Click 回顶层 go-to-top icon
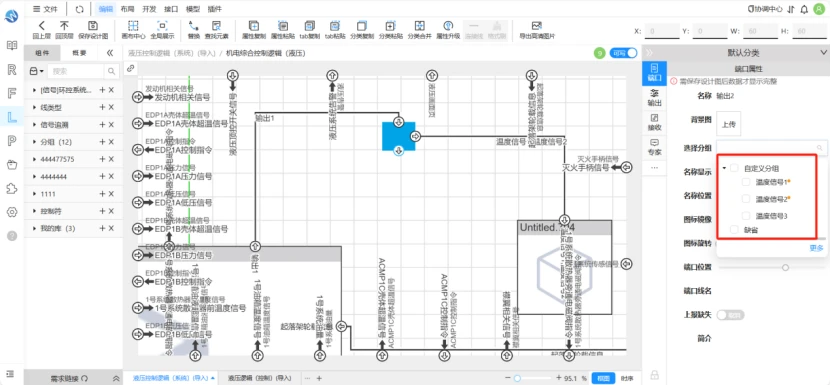Image resolution: width=831 pixels, height=385 pixels. (x=64, y=25)
